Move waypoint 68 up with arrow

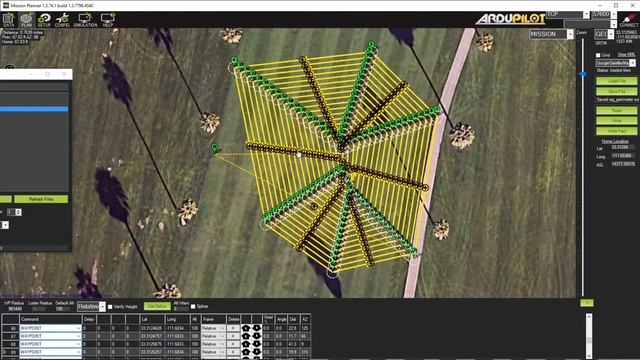[246, 344]
